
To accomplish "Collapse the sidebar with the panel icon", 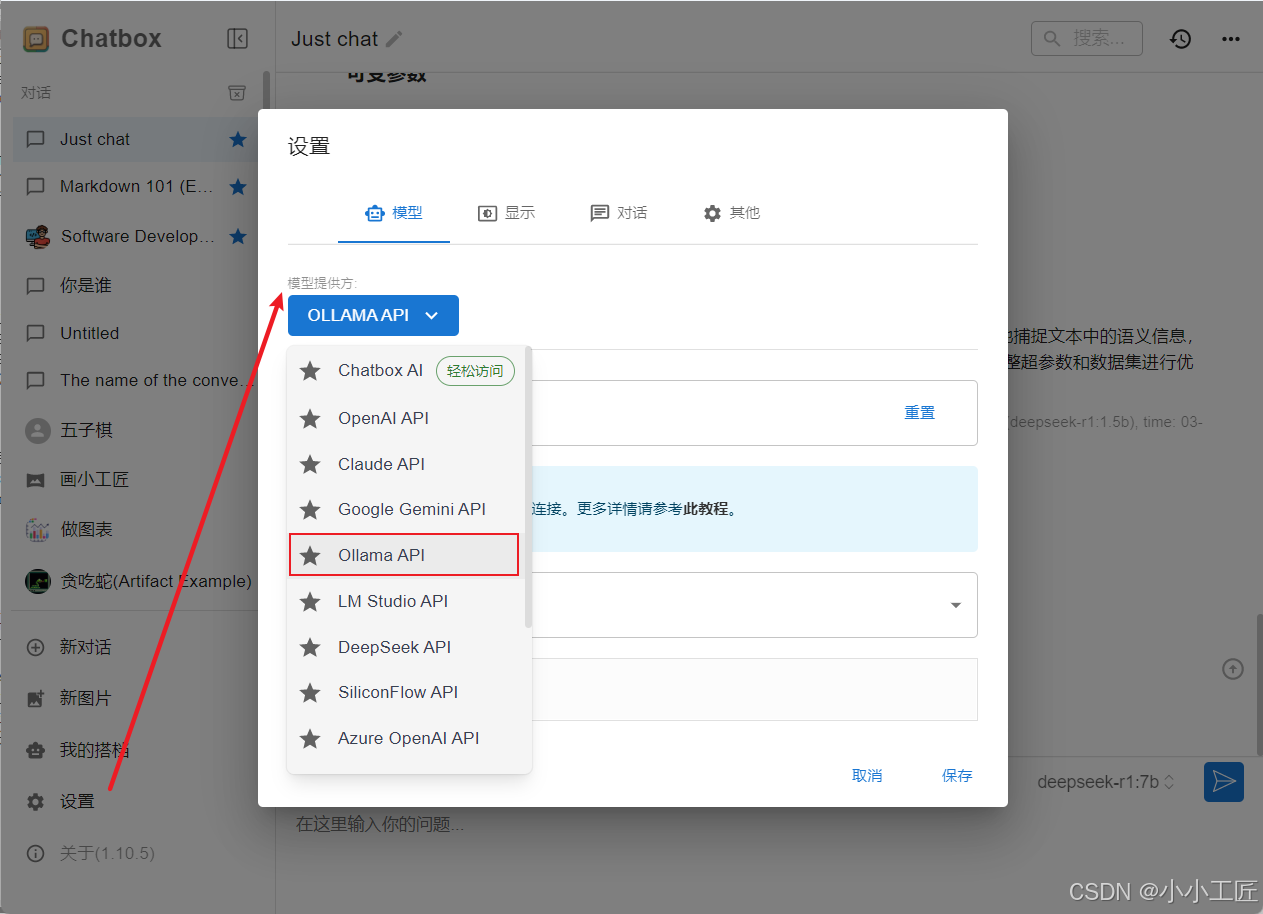I will (237, 39).
